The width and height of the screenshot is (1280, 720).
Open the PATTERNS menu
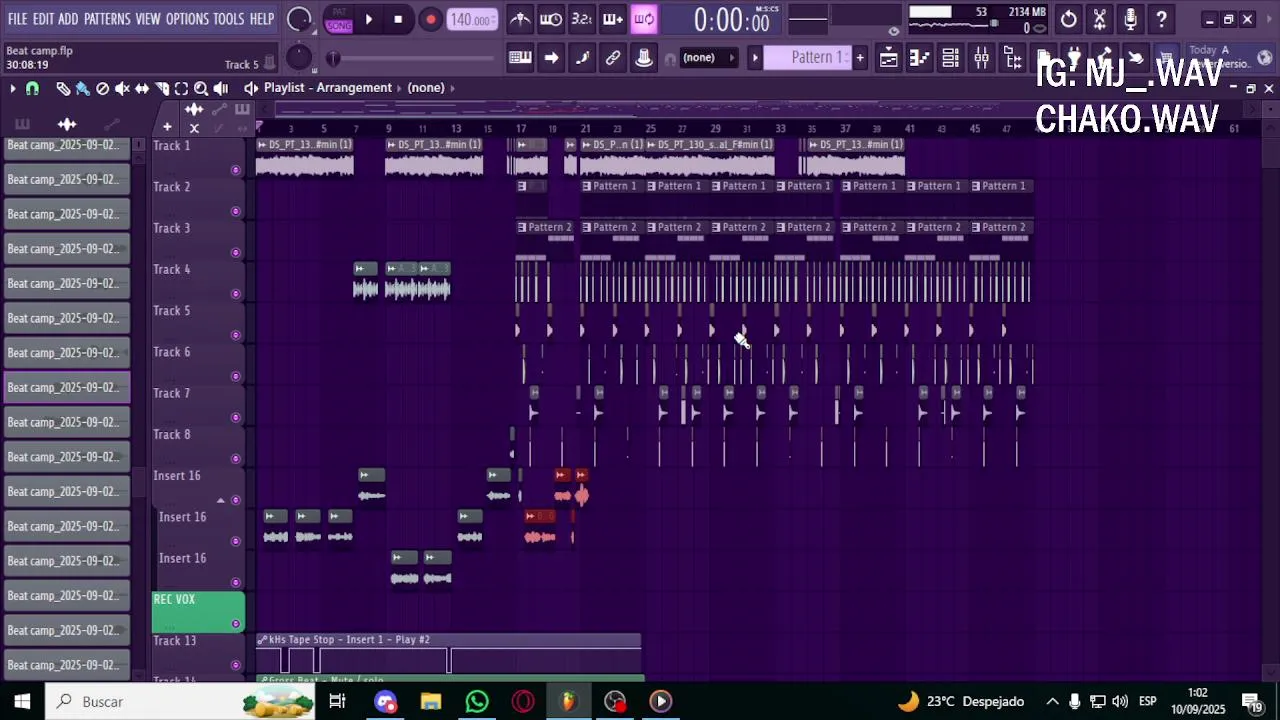[107, 19]
